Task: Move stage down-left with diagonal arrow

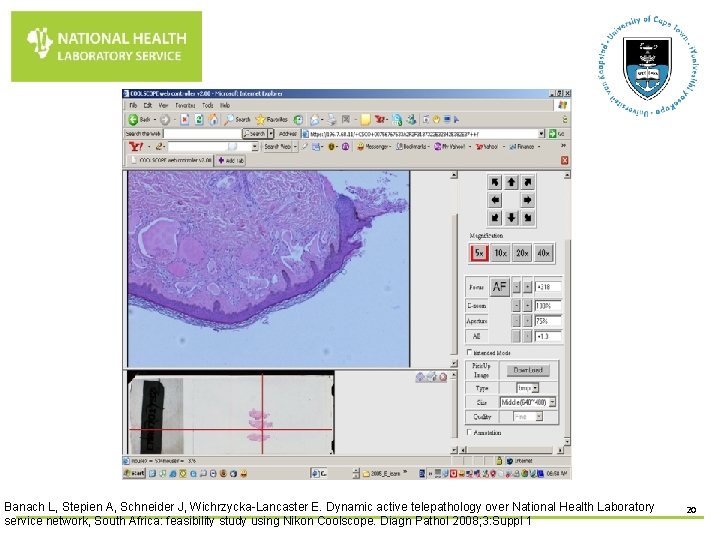Action: pos(495,218)
